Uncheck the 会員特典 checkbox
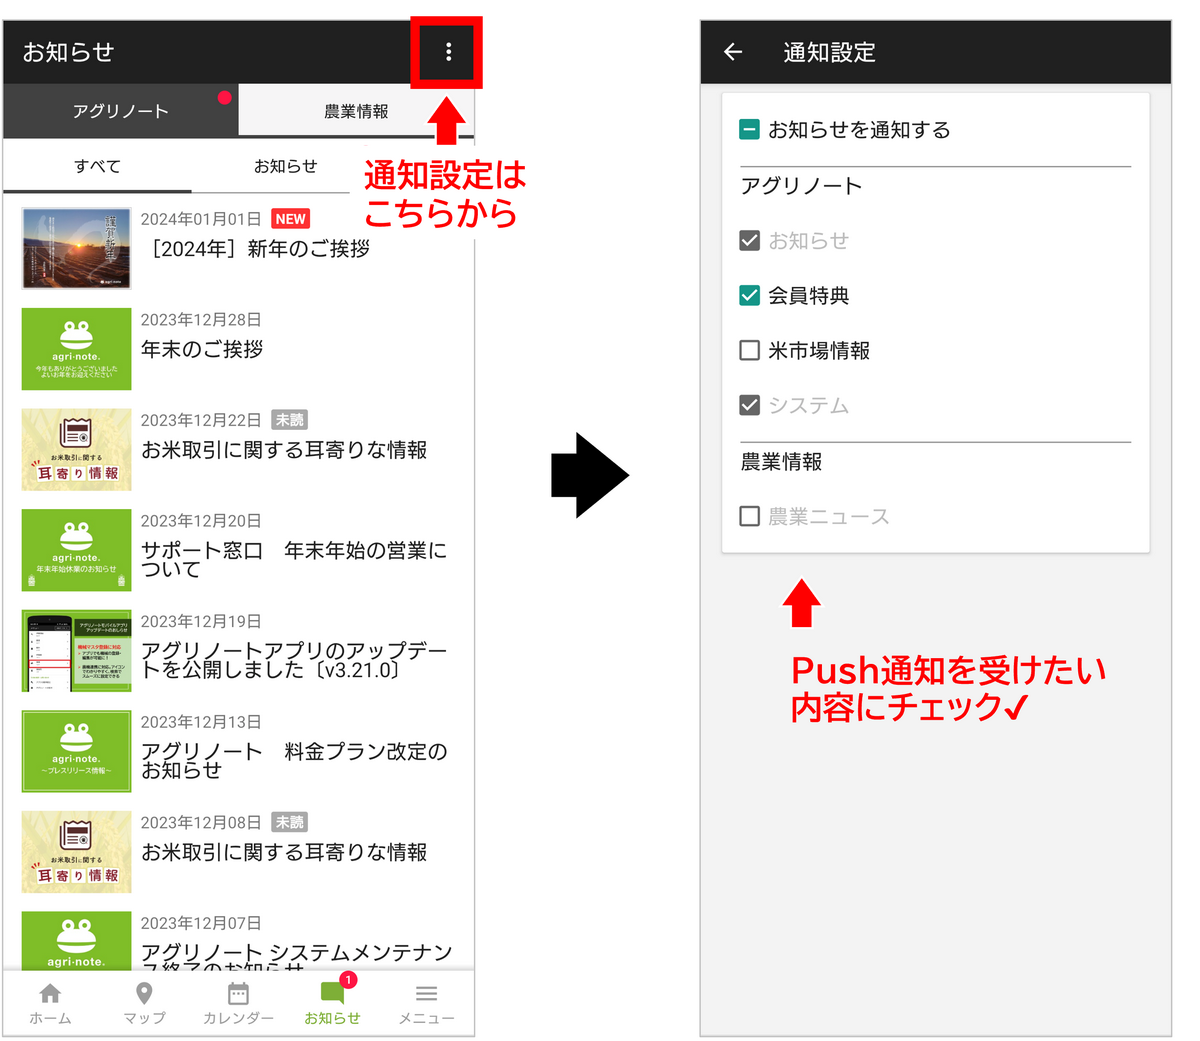This screenshot has width=1200, height=1041. tap(749, 295)
